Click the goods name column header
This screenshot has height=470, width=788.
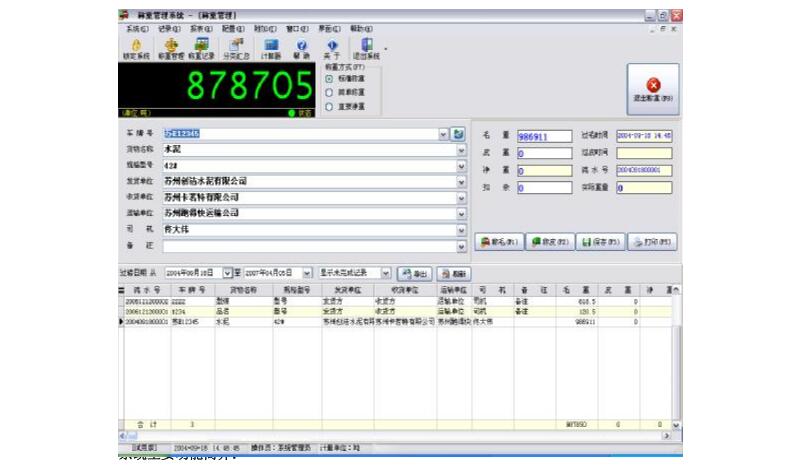coord(243,290)
